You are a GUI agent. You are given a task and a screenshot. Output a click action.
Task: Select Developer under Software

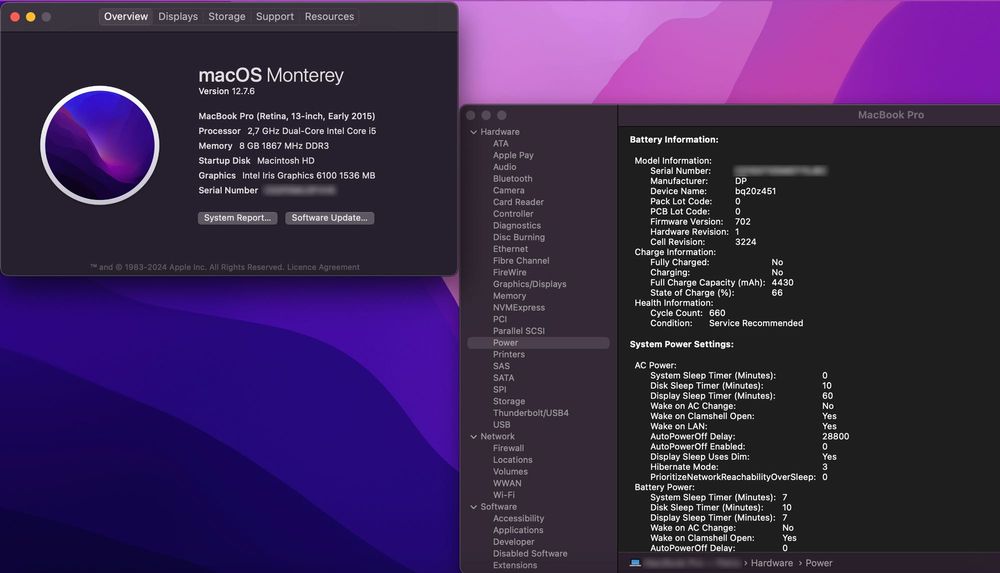point(513,542)
